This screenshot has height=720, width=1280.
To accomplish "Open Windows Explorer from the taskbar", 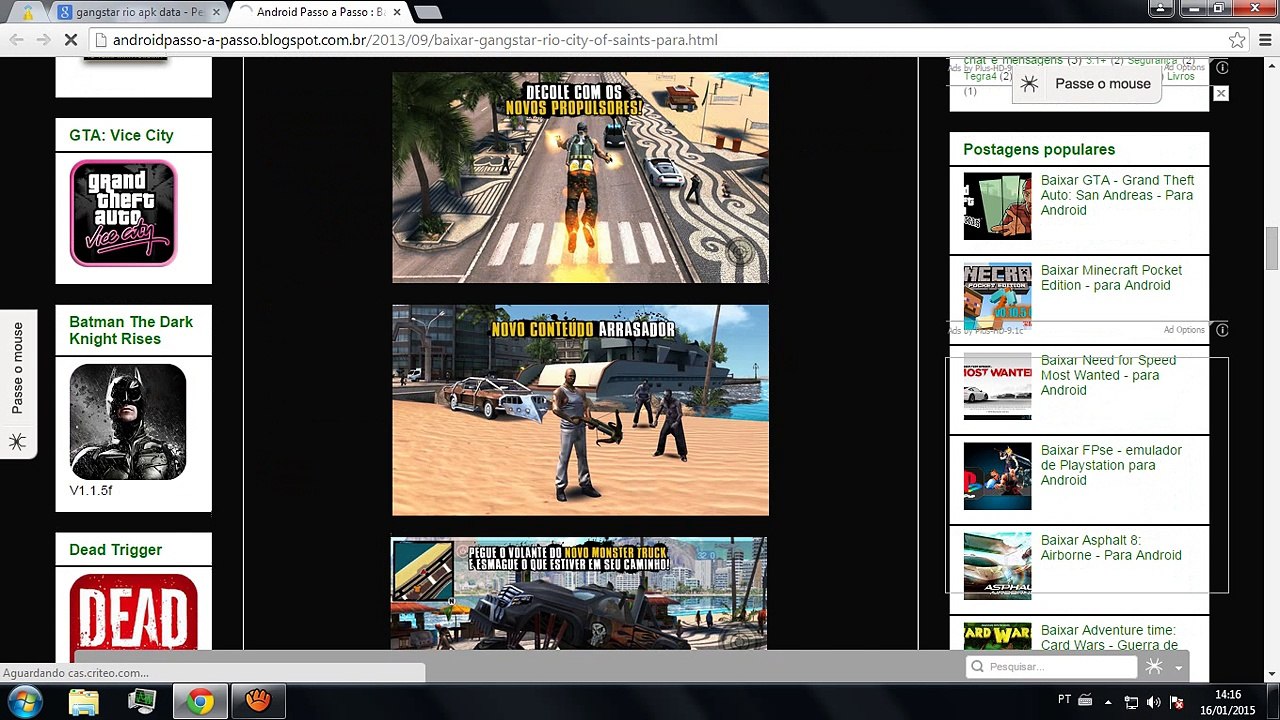I will [x=84, y=702].
